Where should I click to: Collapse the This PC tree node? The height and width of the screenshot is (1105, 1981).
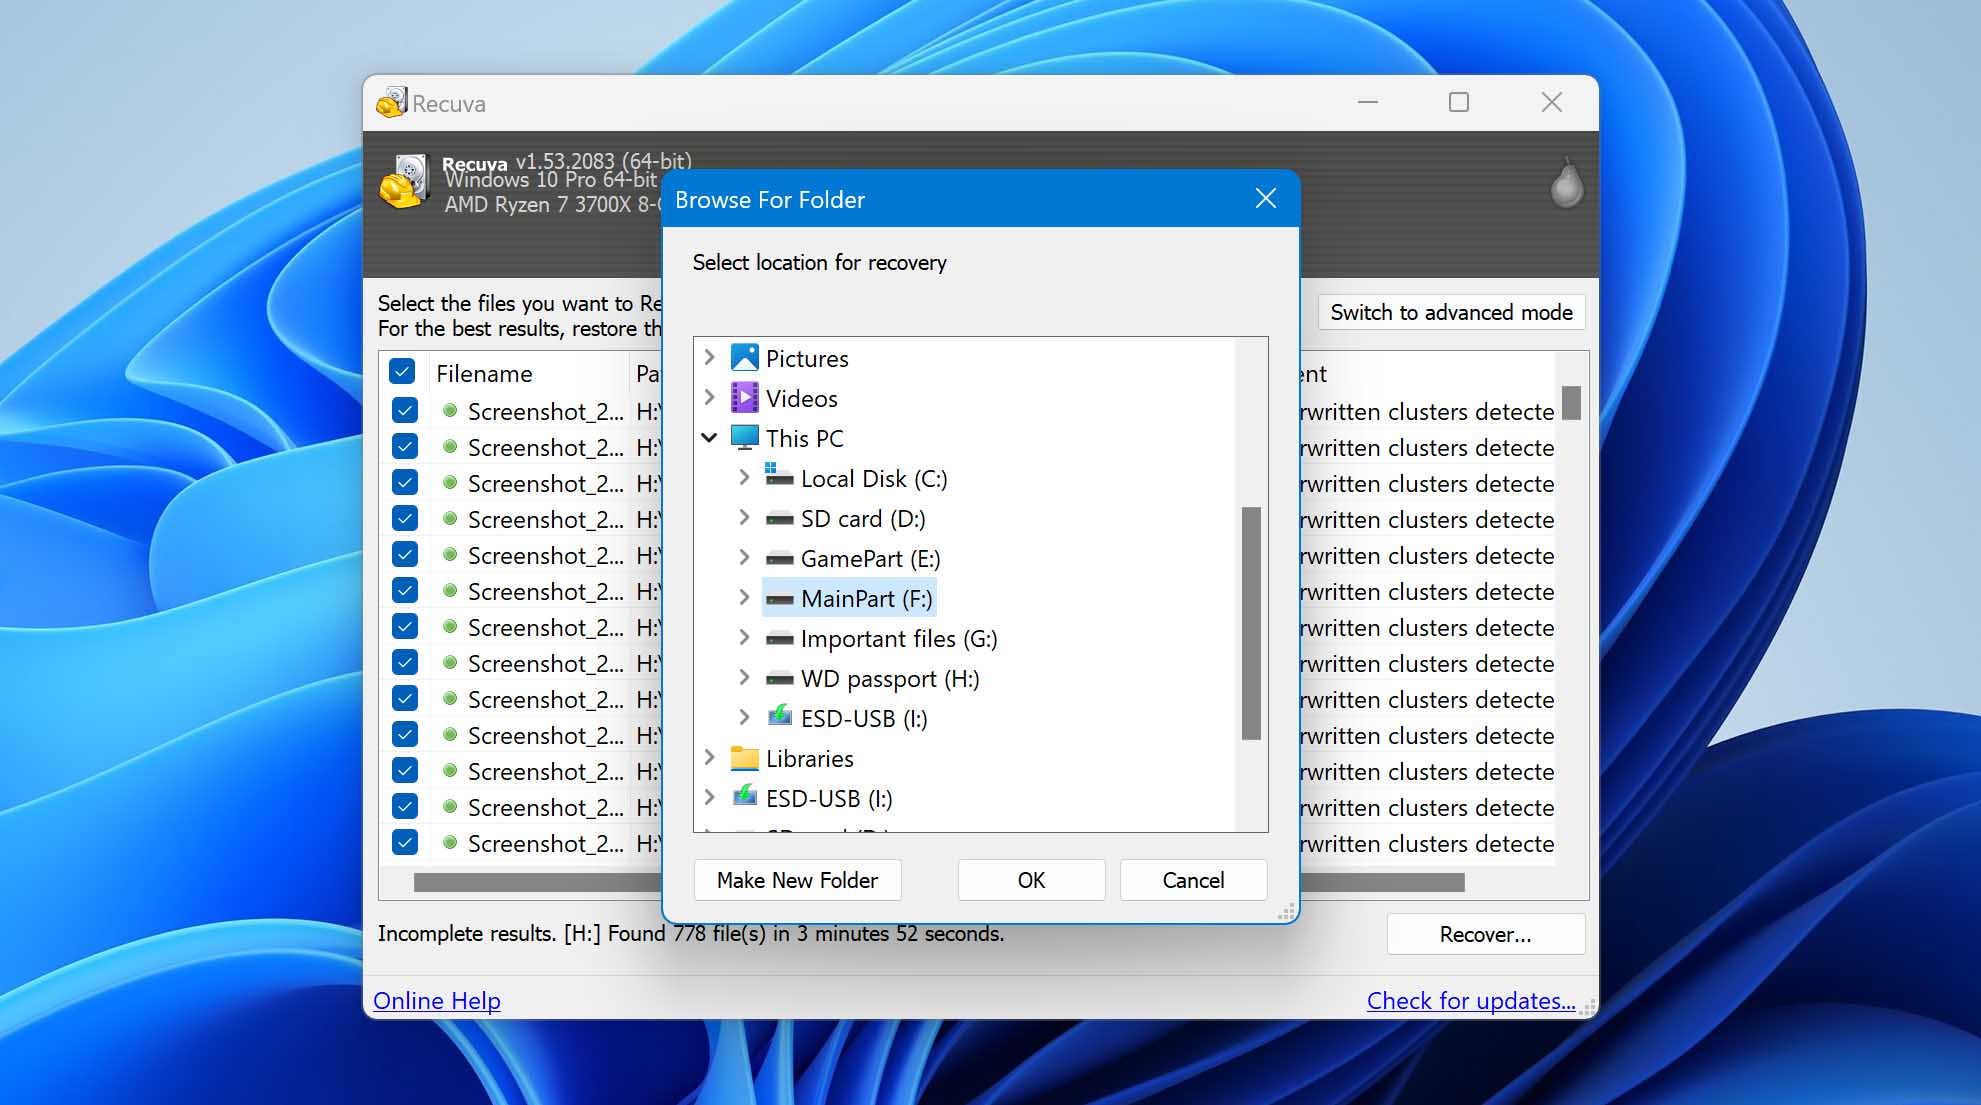(x=709, y=437)
